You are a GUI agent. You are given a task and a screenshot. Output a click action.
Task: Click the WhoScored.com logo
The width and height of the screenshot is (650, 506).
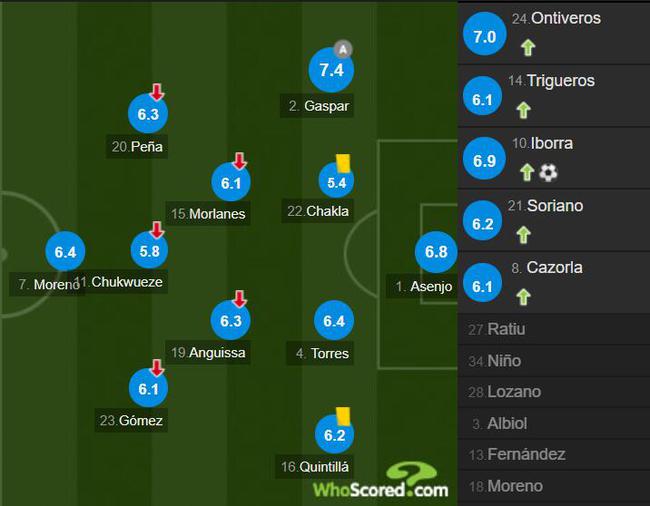(380, 481)
